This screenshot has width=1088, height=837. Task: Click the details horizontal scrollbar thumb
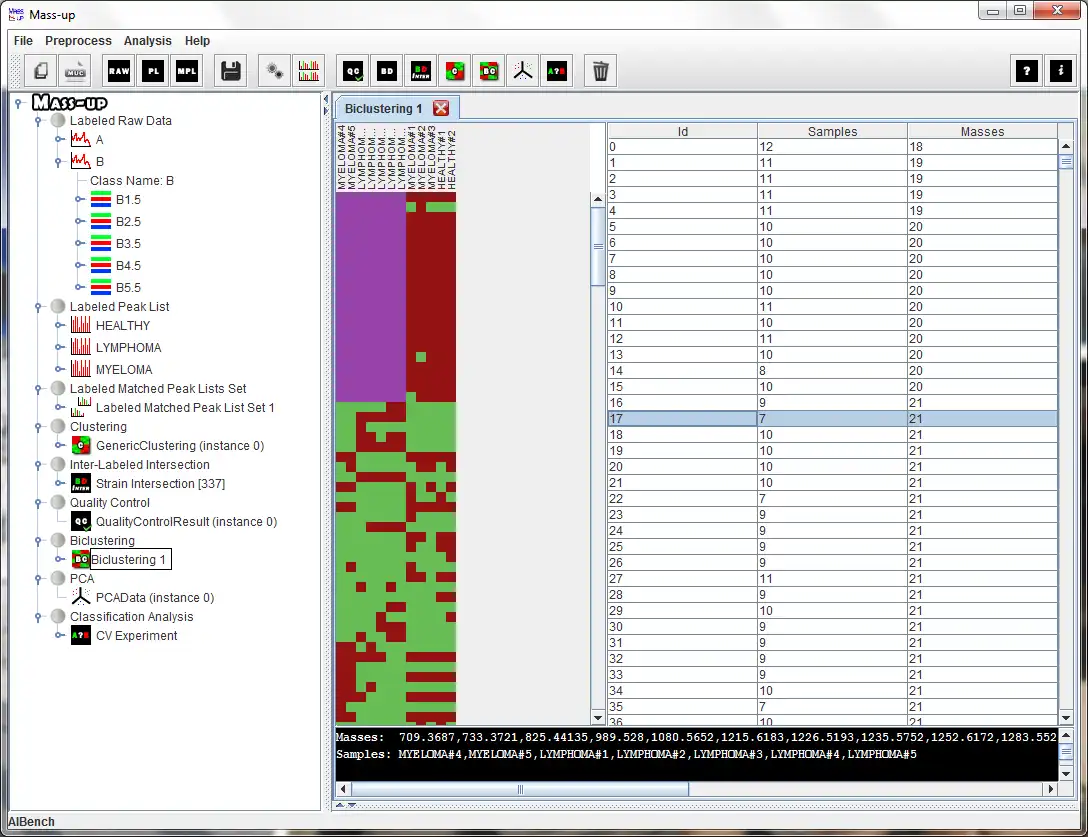[x=520, y=789]
